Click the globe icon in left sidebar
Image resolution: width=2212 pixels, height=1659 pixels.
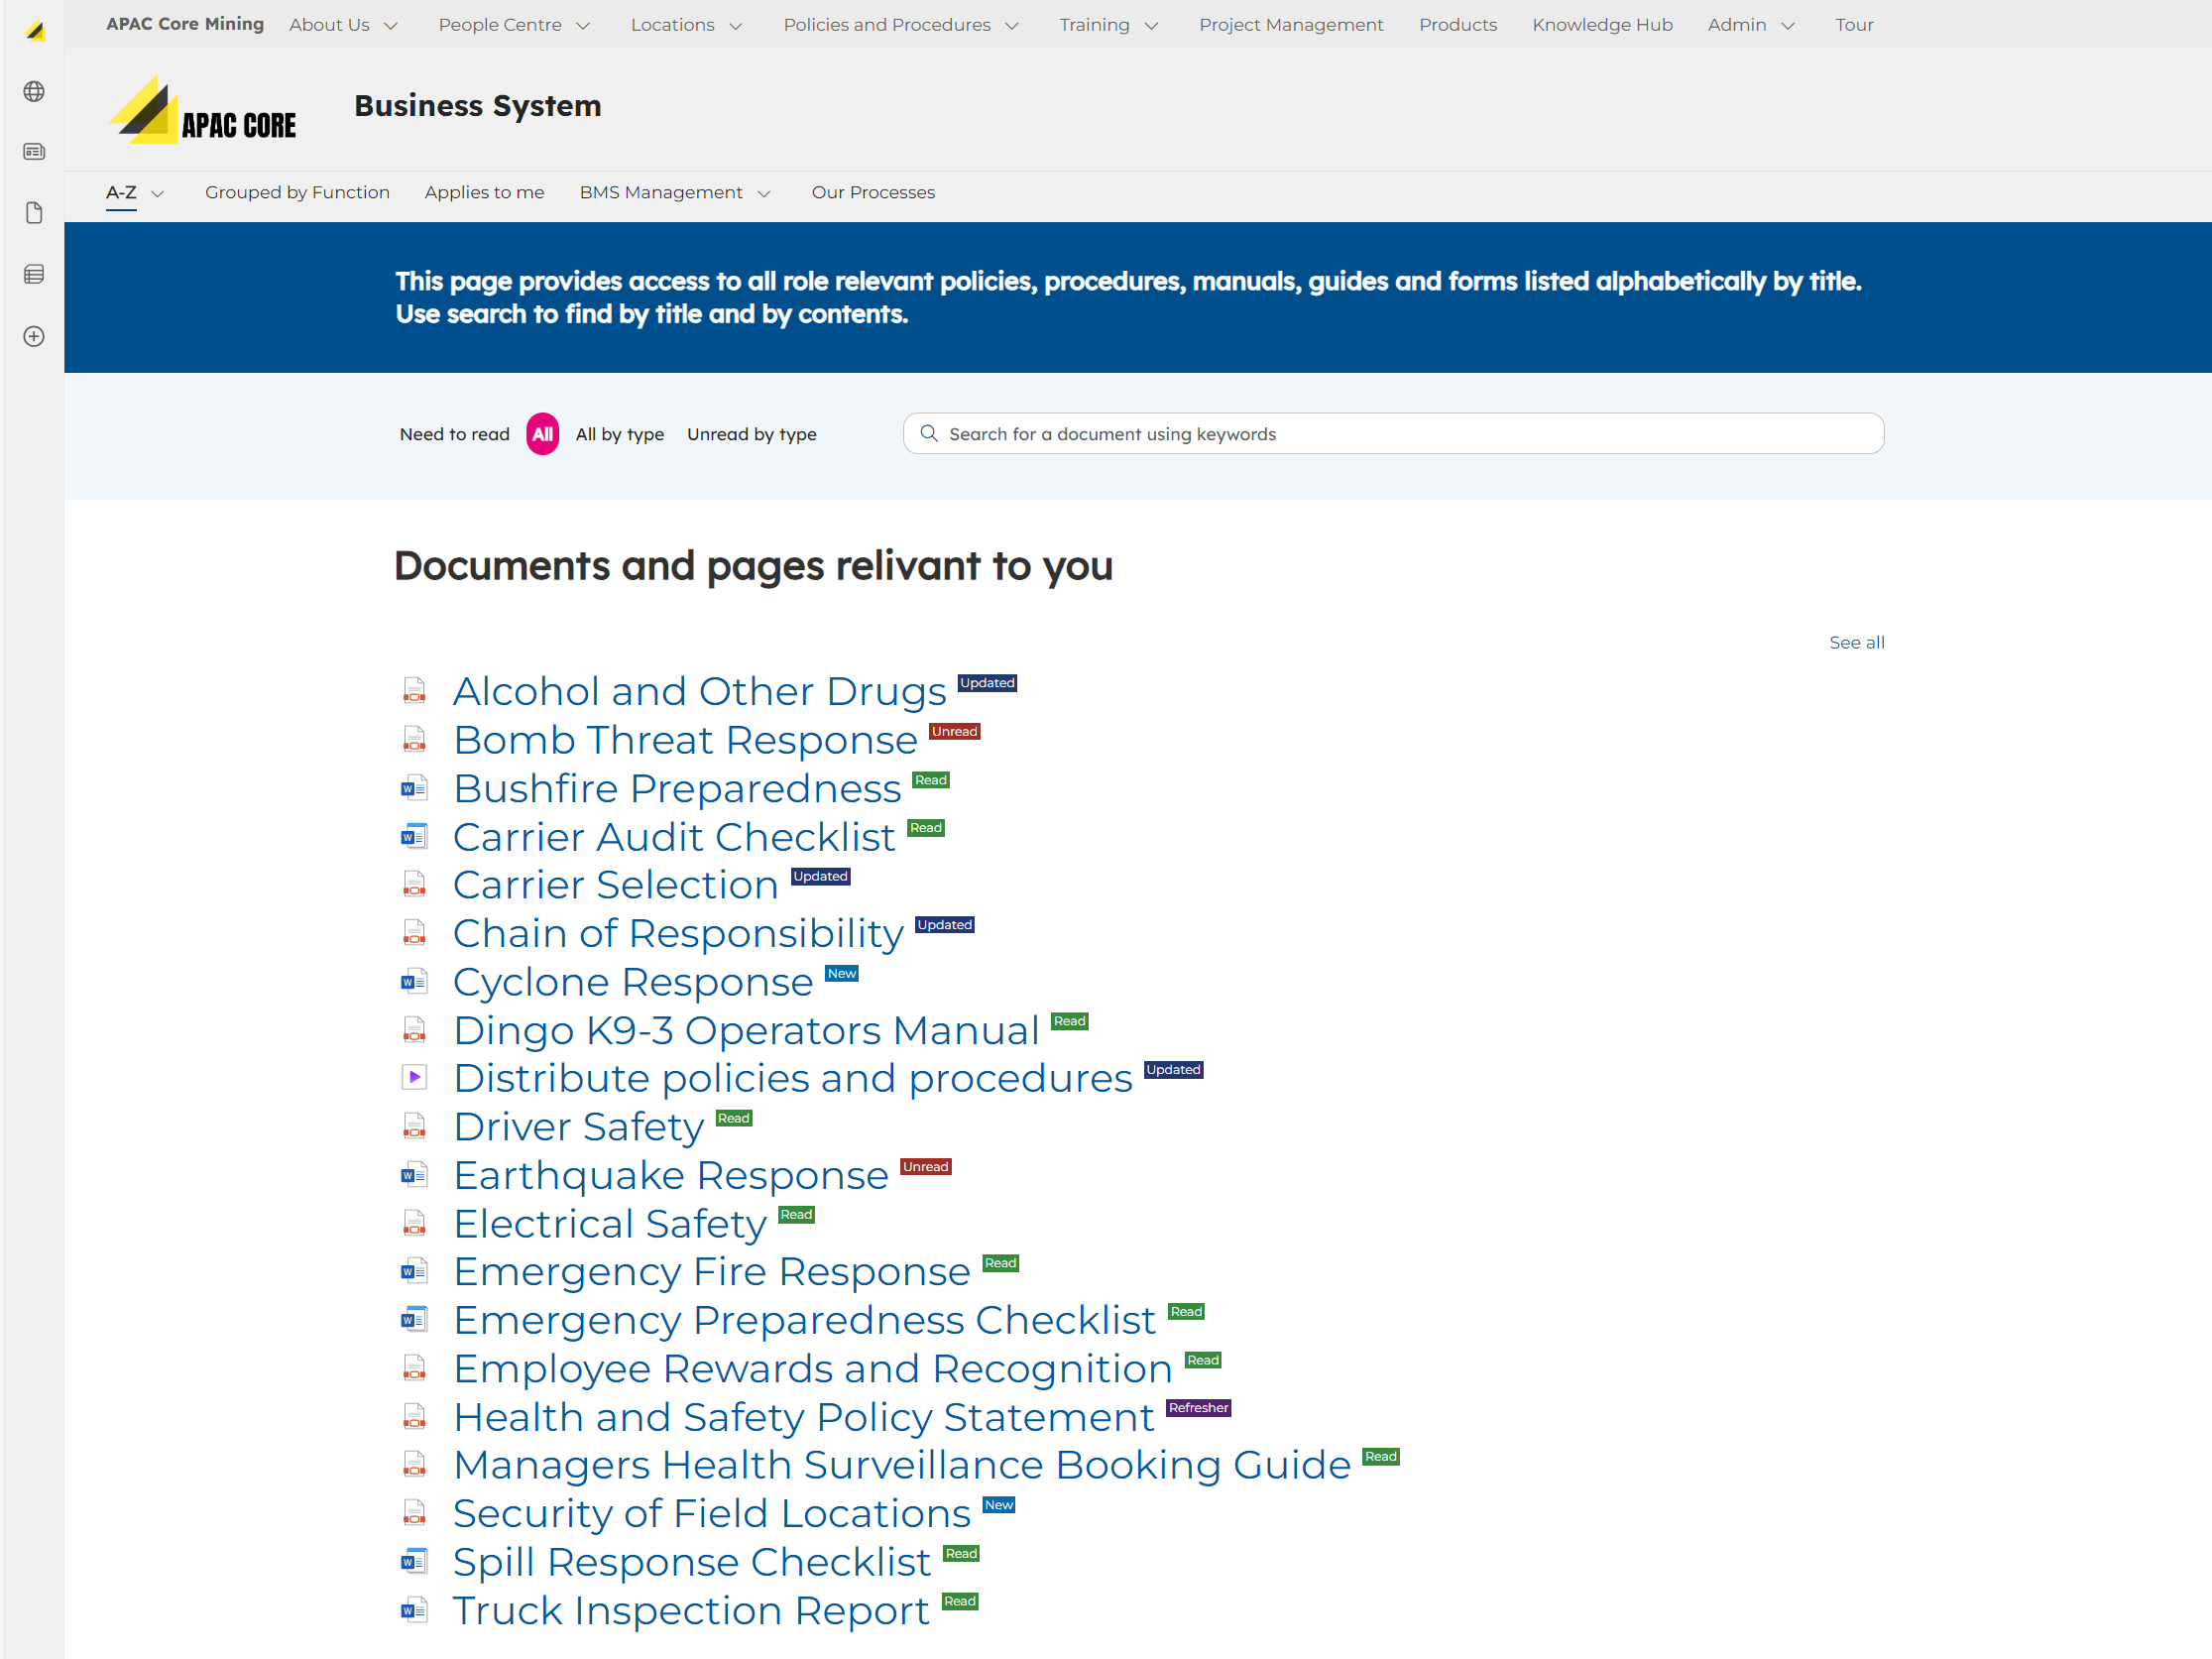(34, 92)
